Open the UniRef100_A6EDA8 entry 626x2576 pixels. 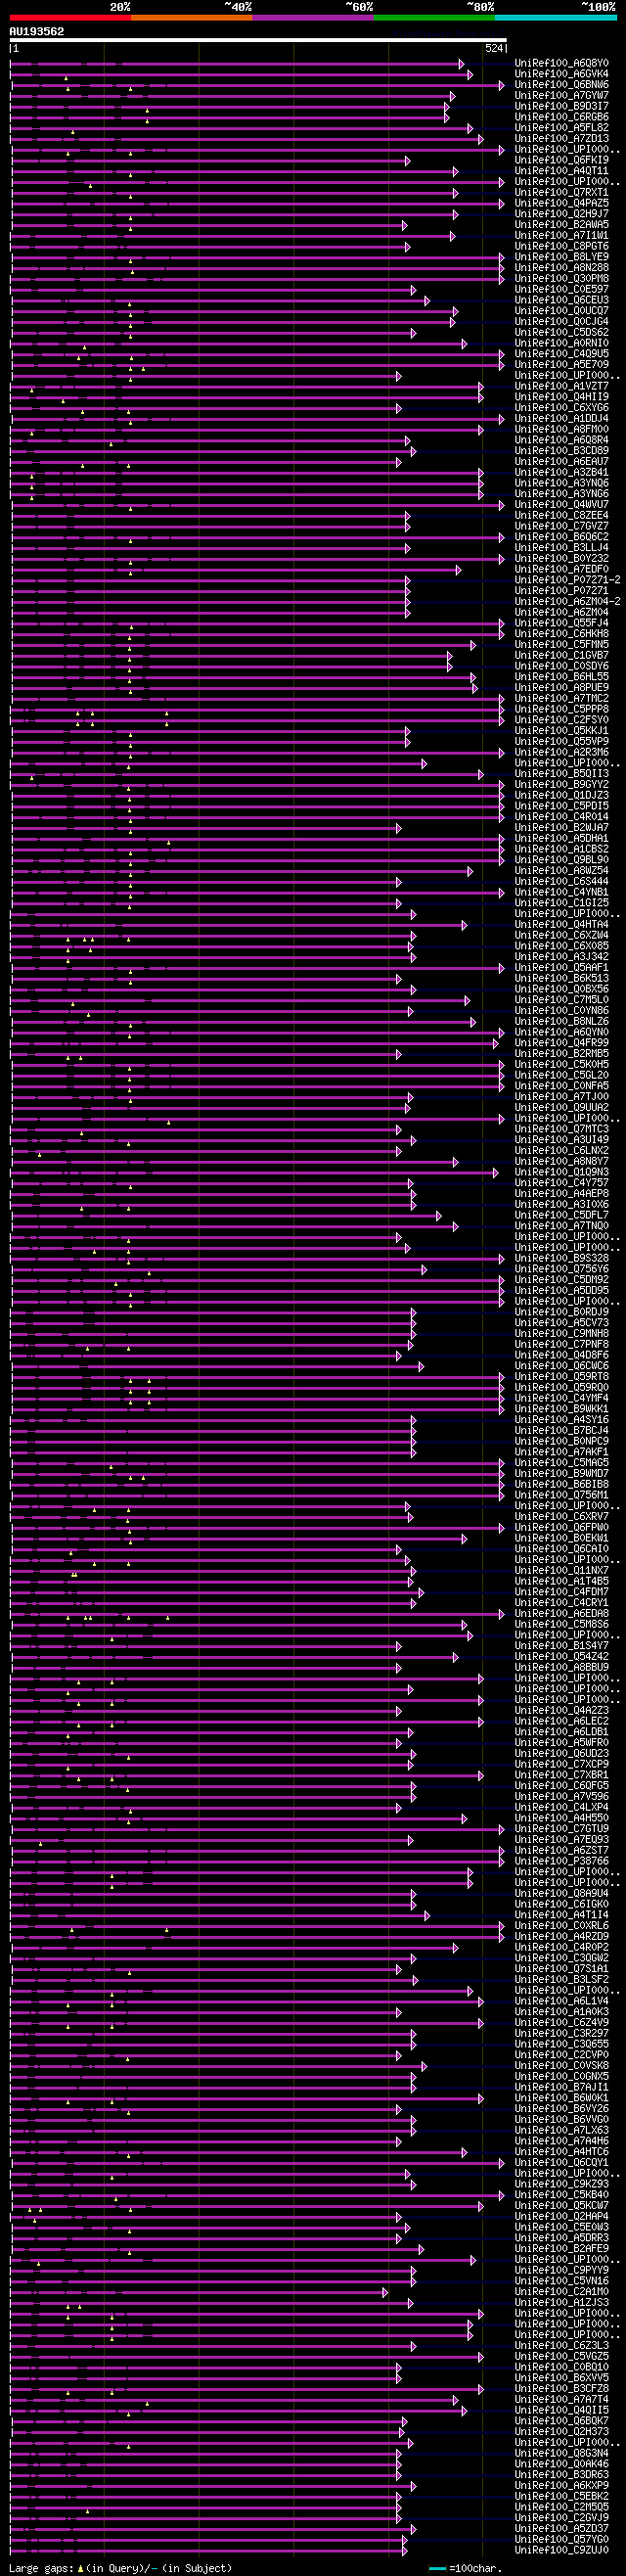(x=562, y=1614)
